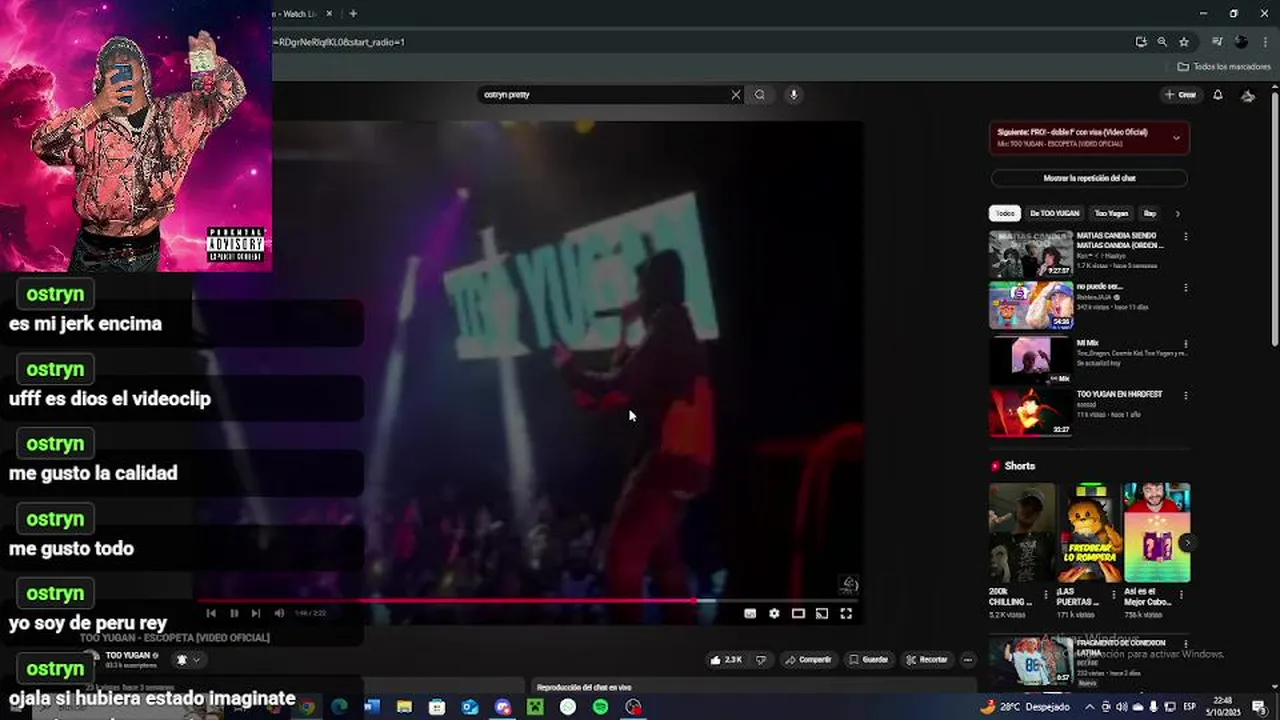Open Spotify from taskbar

pyautogui.click(x=600, y=707)
